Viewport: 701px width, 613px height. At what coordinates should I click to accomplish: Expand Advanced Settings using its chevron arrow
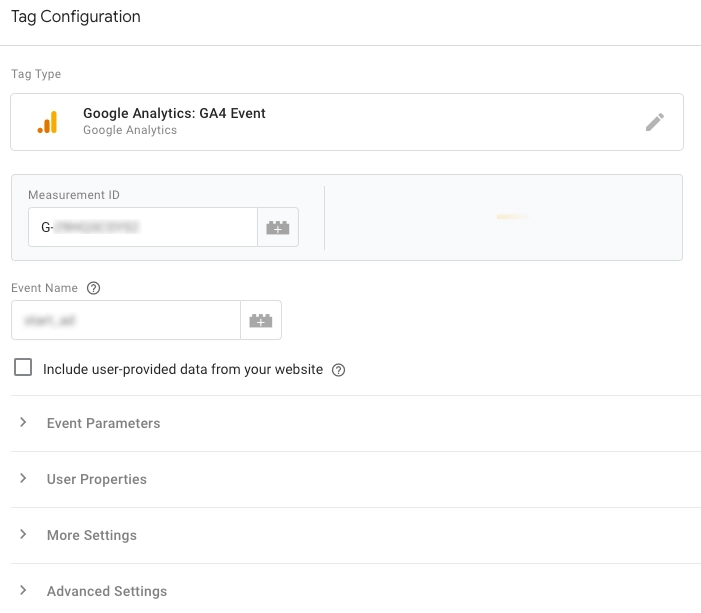(23, 591)
